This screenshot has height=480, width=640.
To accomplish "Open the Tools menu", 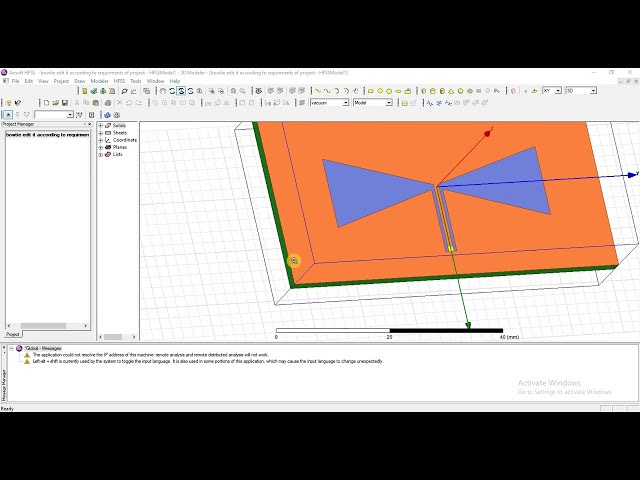I will coord(136,81).
